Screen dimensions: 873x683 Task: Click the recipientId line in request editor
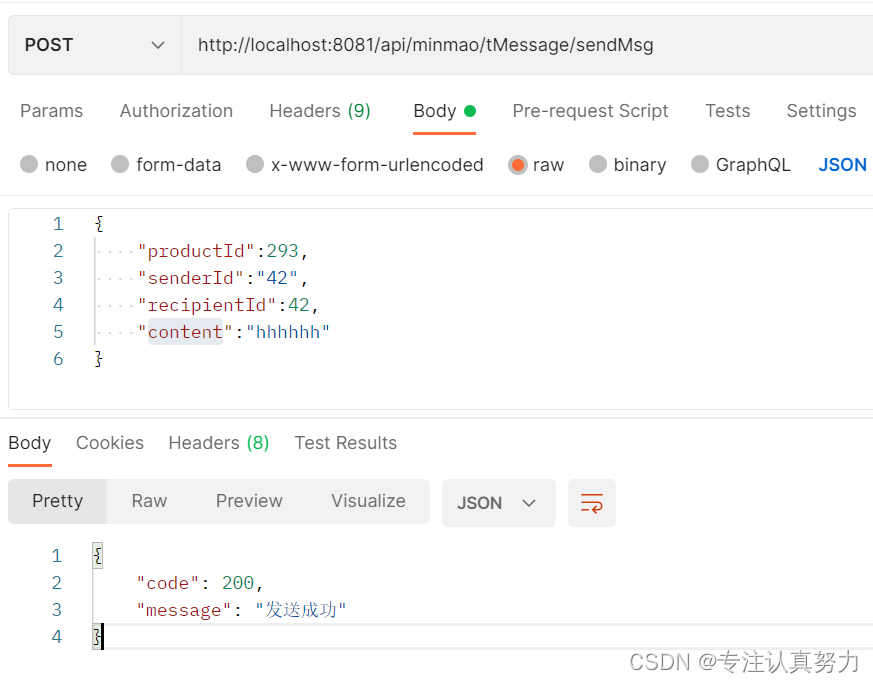coord(228,305)
